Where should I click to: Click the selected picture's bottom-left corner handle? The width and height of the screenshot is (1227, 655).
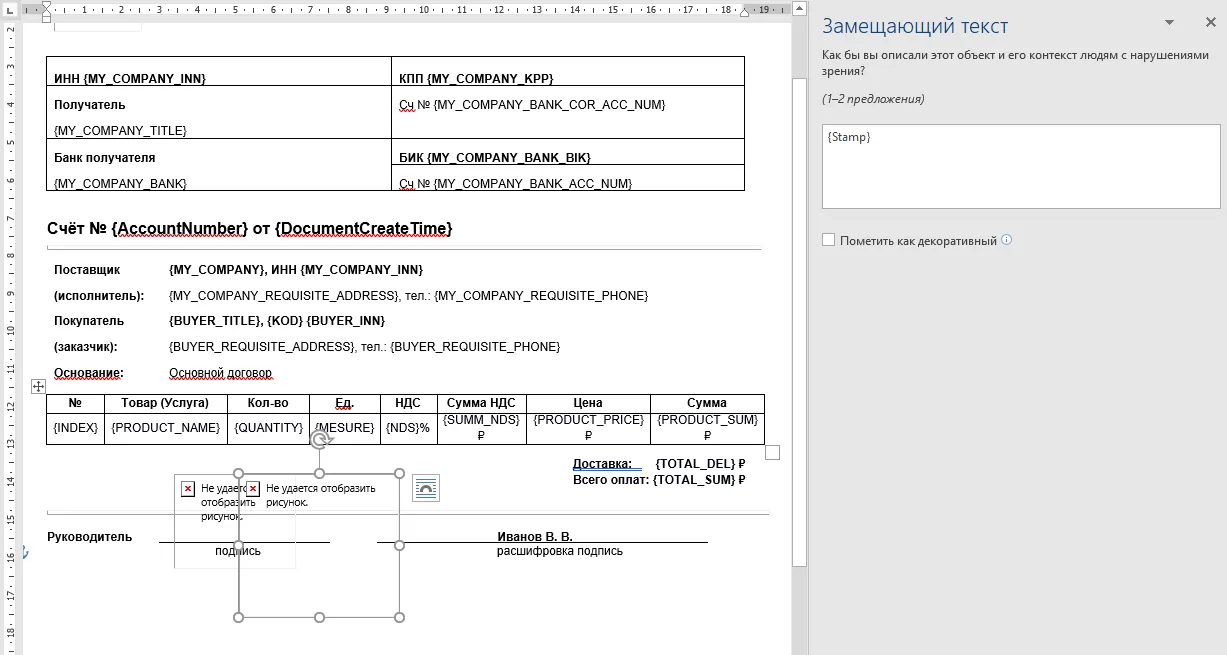(x=238, y=617)
